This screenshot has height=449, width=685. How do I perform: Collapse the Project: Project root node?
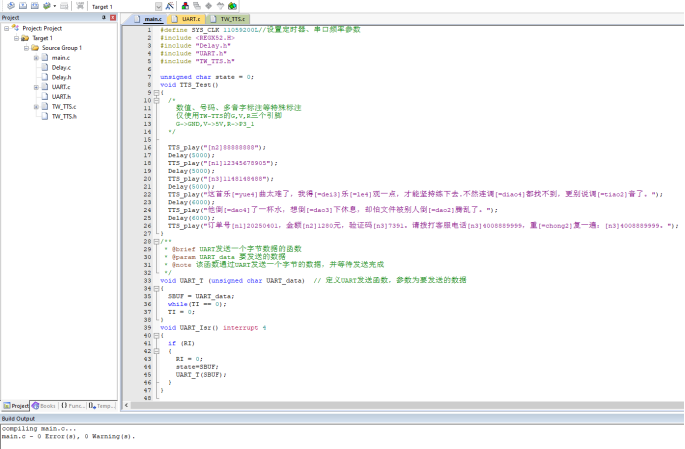click(x=7, y=28)
